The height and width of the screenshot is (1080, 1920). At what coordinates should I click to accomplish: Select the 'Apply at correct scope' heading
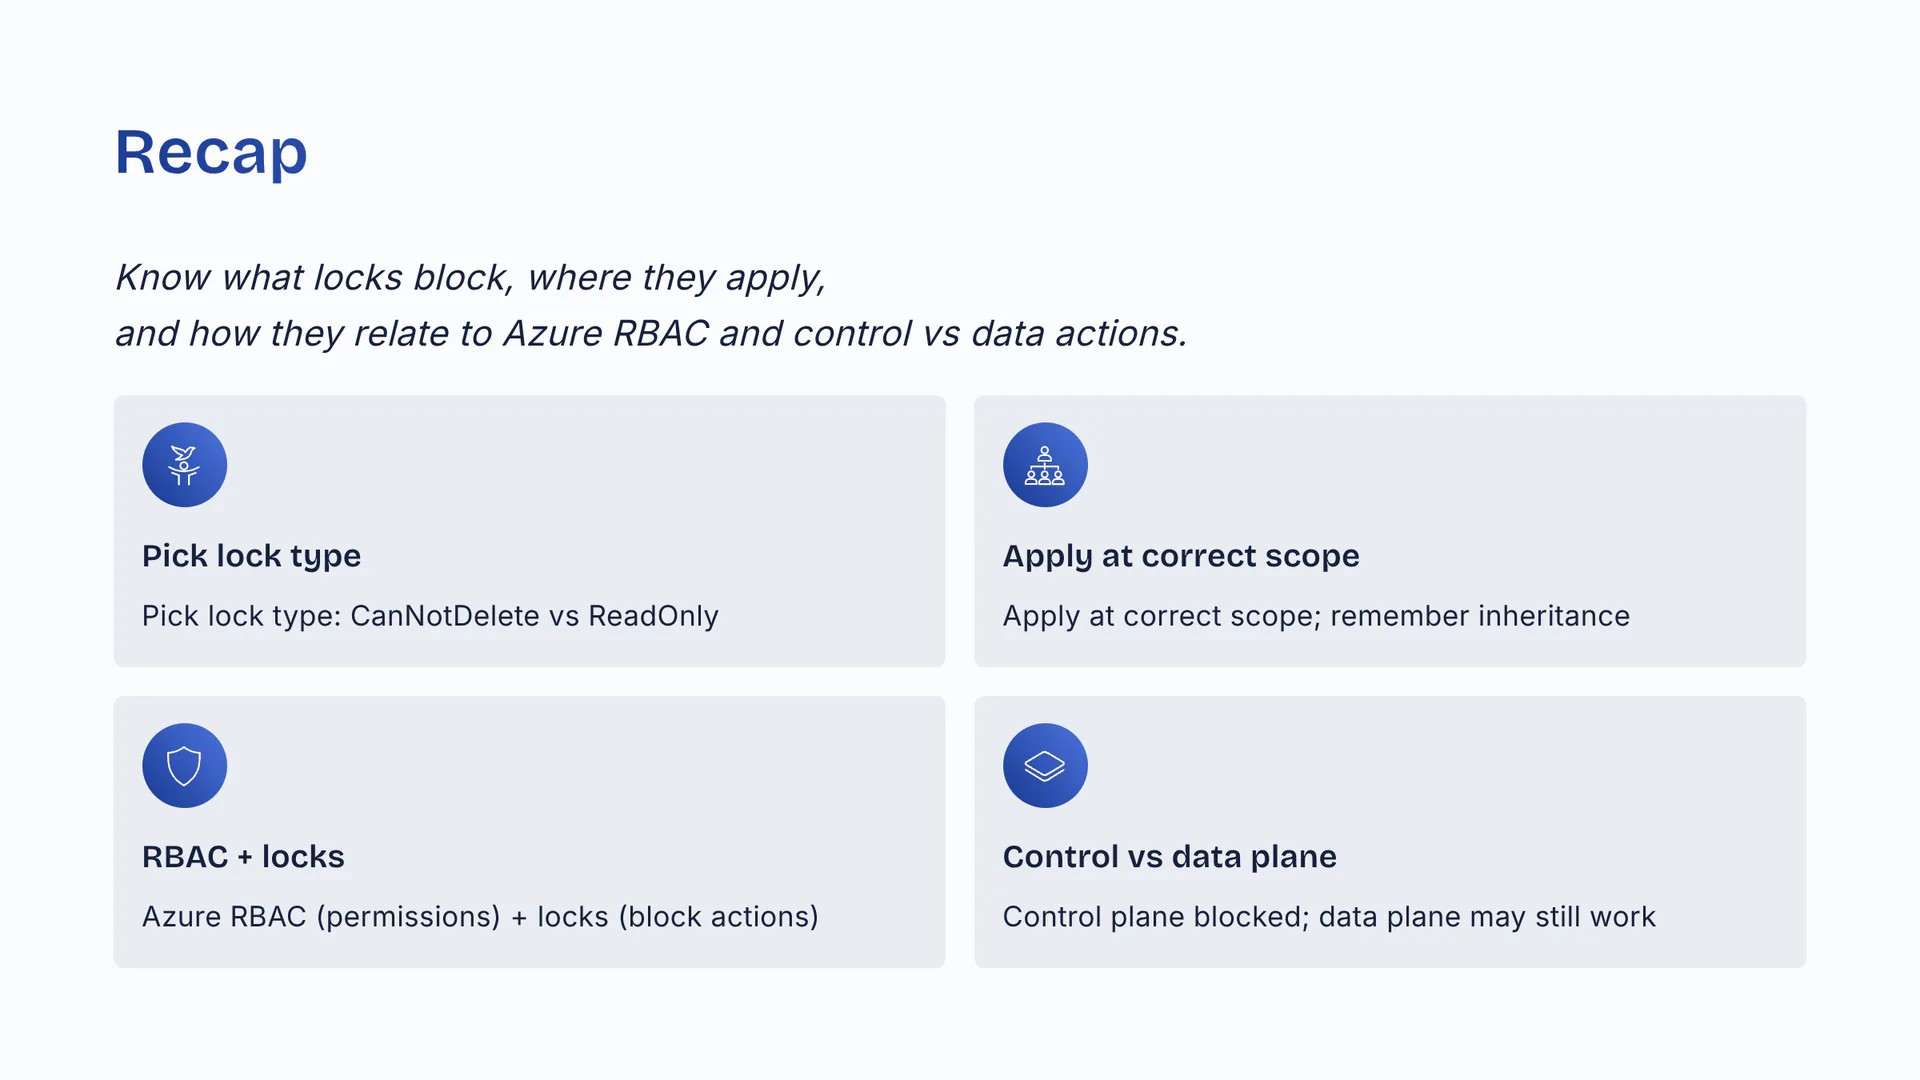tap(1181, 556)
